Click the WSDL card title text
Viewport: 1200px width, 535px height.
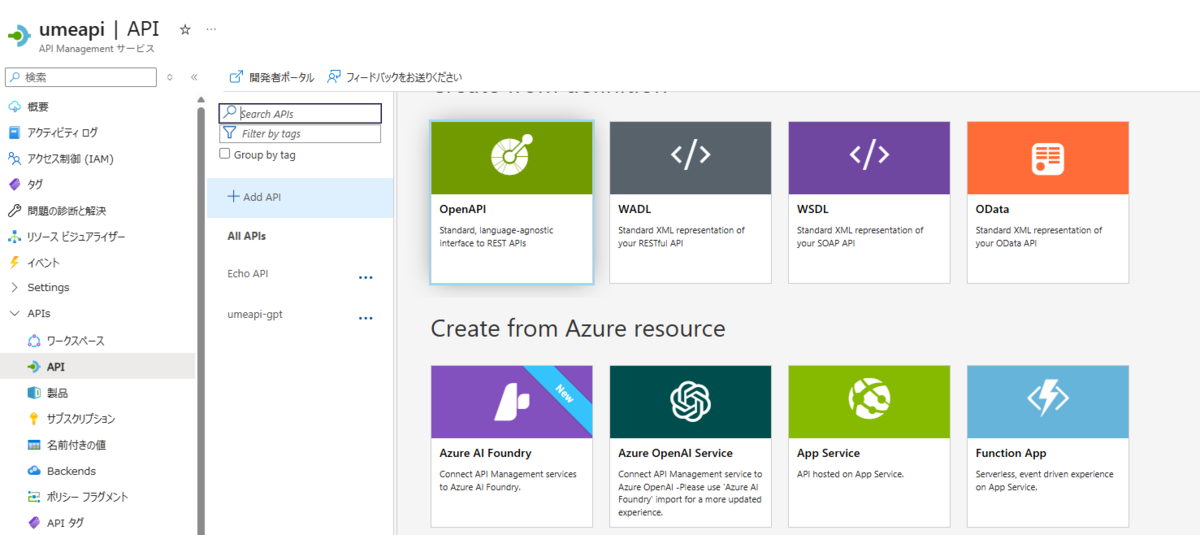[x=813, y=209]
